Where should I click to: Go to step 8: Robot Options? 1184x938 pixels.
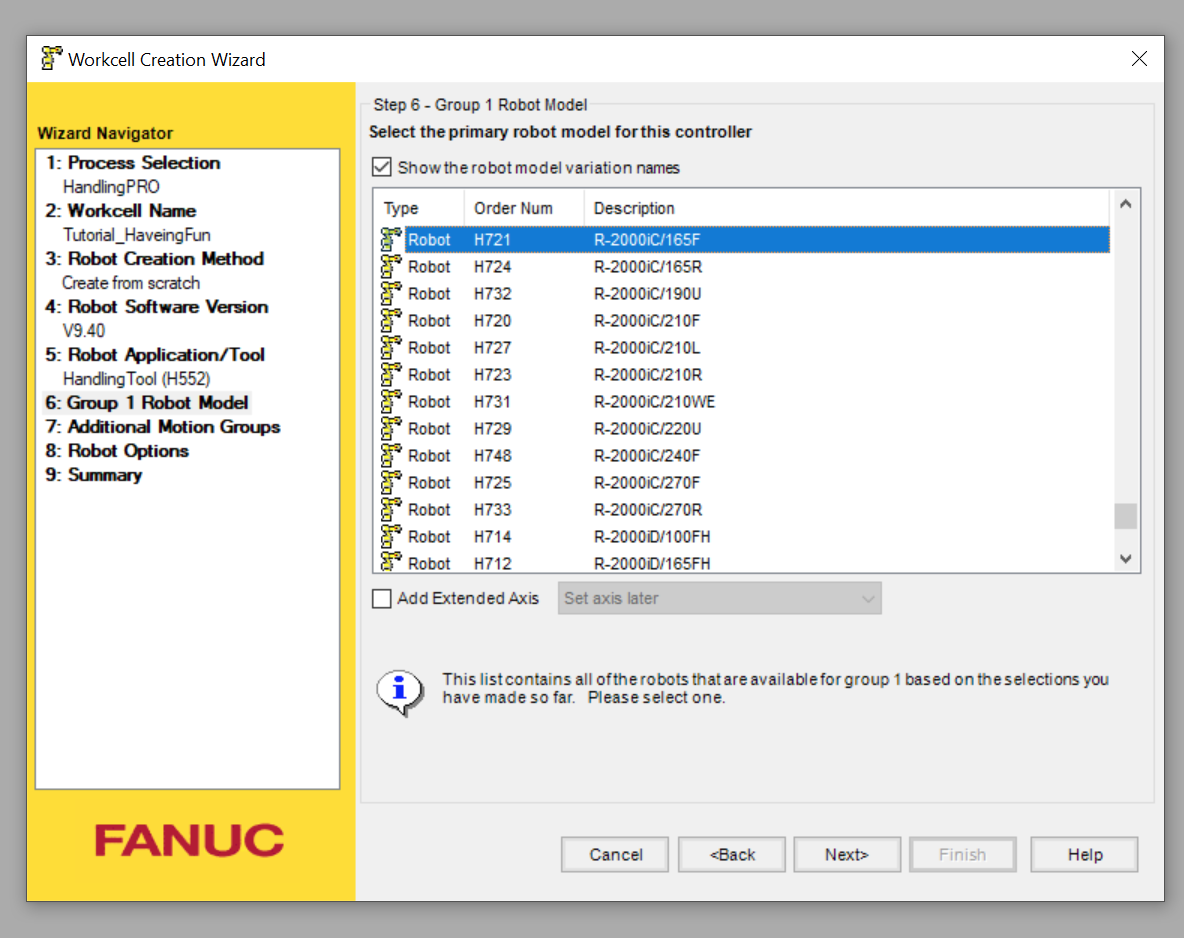pyautogui.click(x=117, y=451)
